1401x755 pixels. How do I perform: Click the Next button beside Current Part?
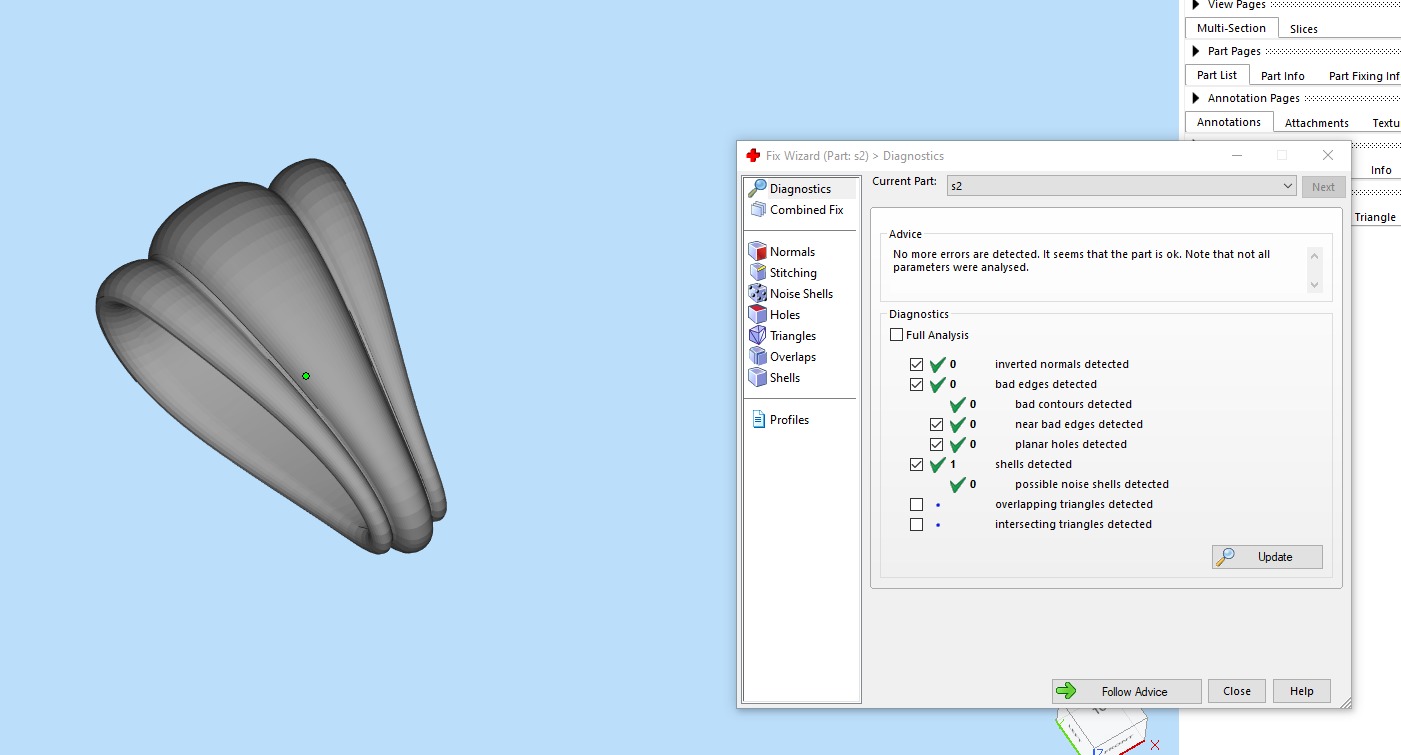click(x=1323, y=187)
